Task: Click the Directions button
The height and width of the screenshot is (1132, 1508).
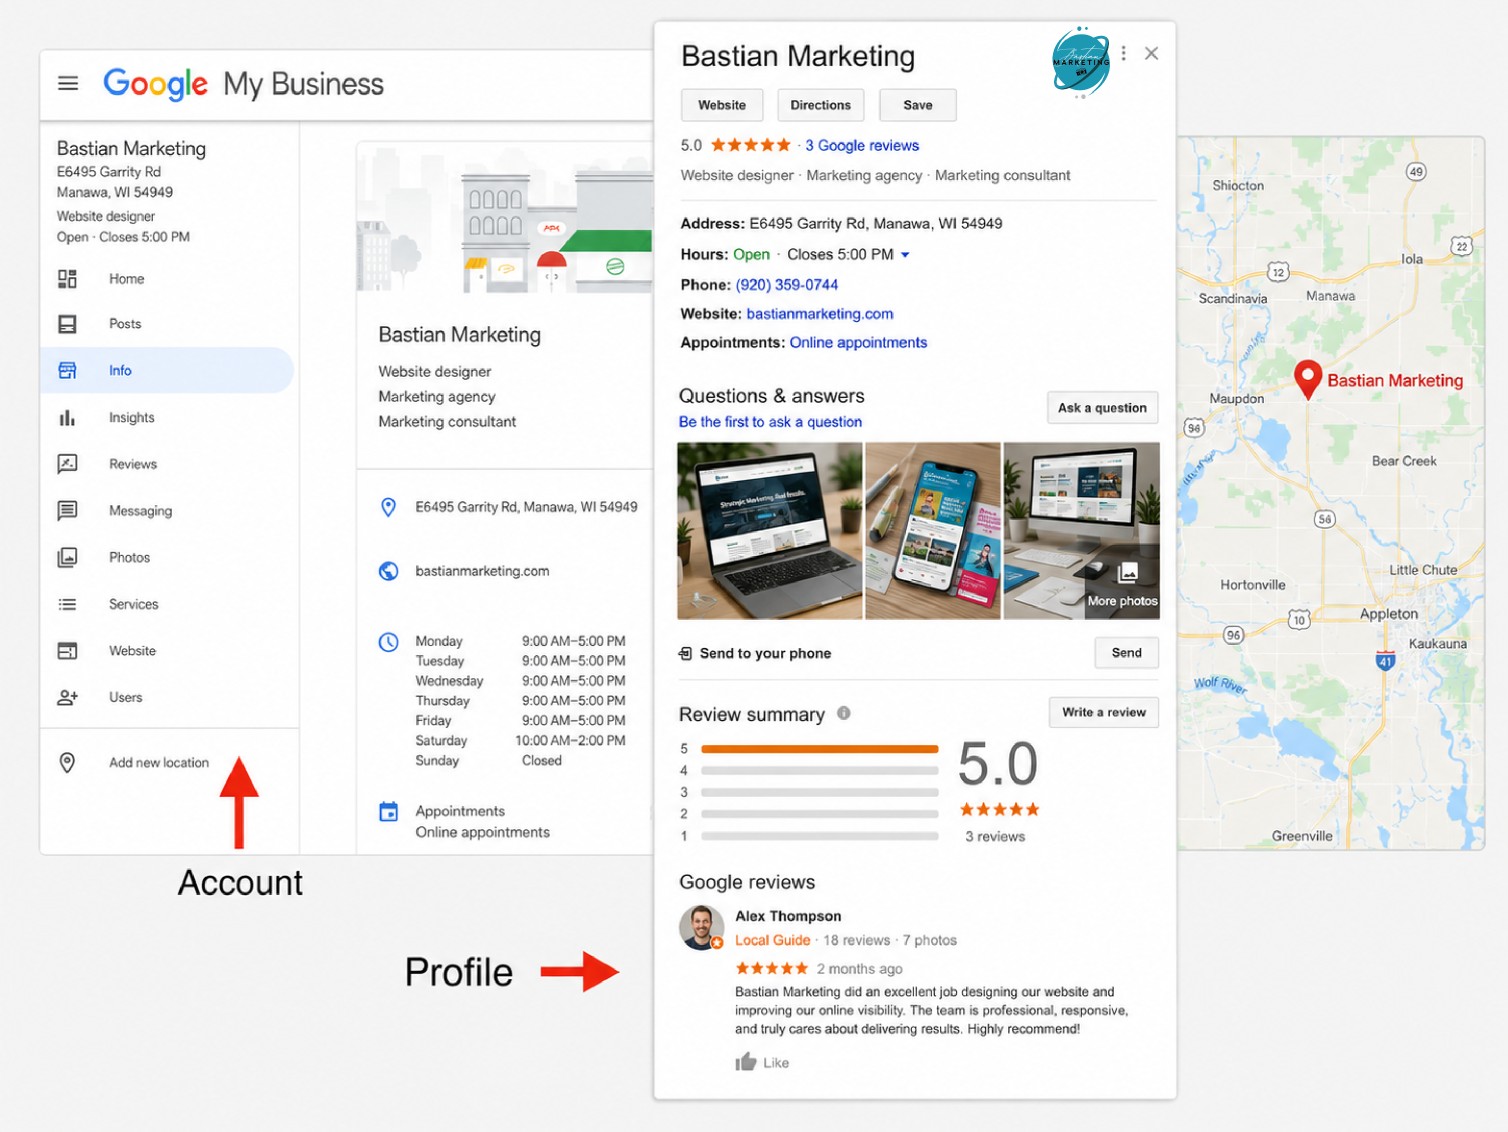Action: (820, 105)
